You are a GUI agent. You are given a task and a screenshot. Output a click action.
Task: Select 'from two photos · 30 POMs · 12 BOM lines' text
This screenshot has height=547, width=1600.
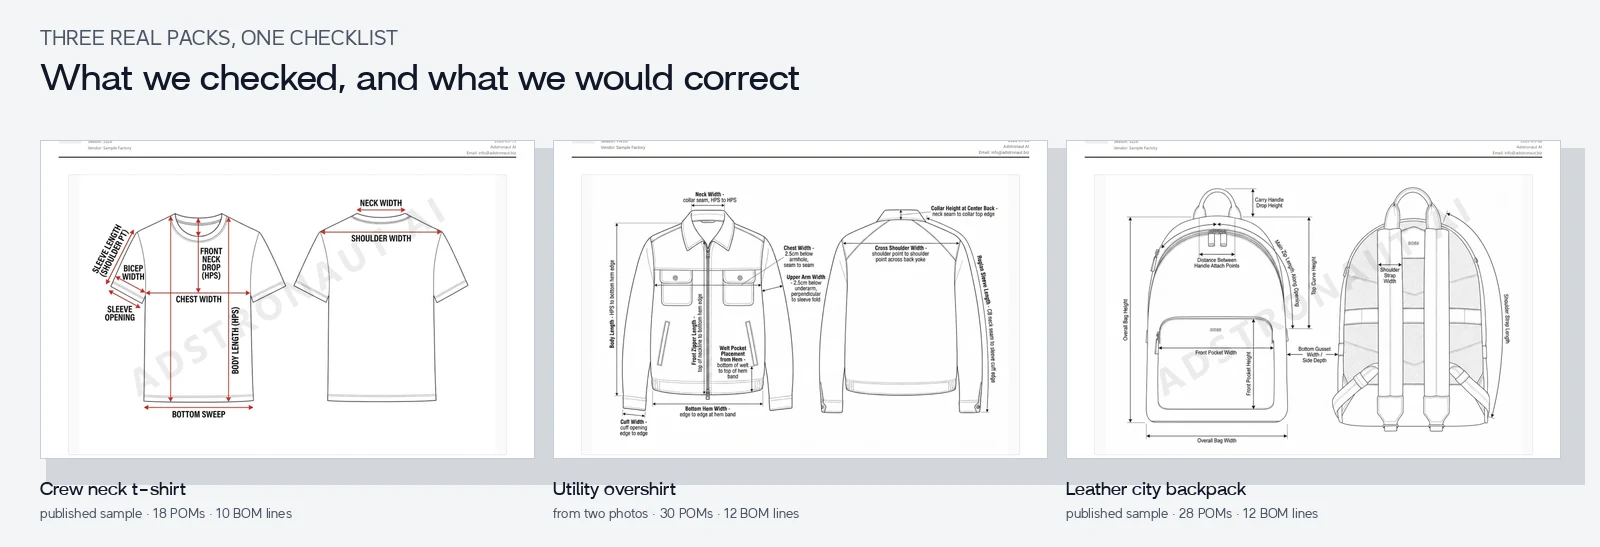pyautogui.click(x=676, y=513)
